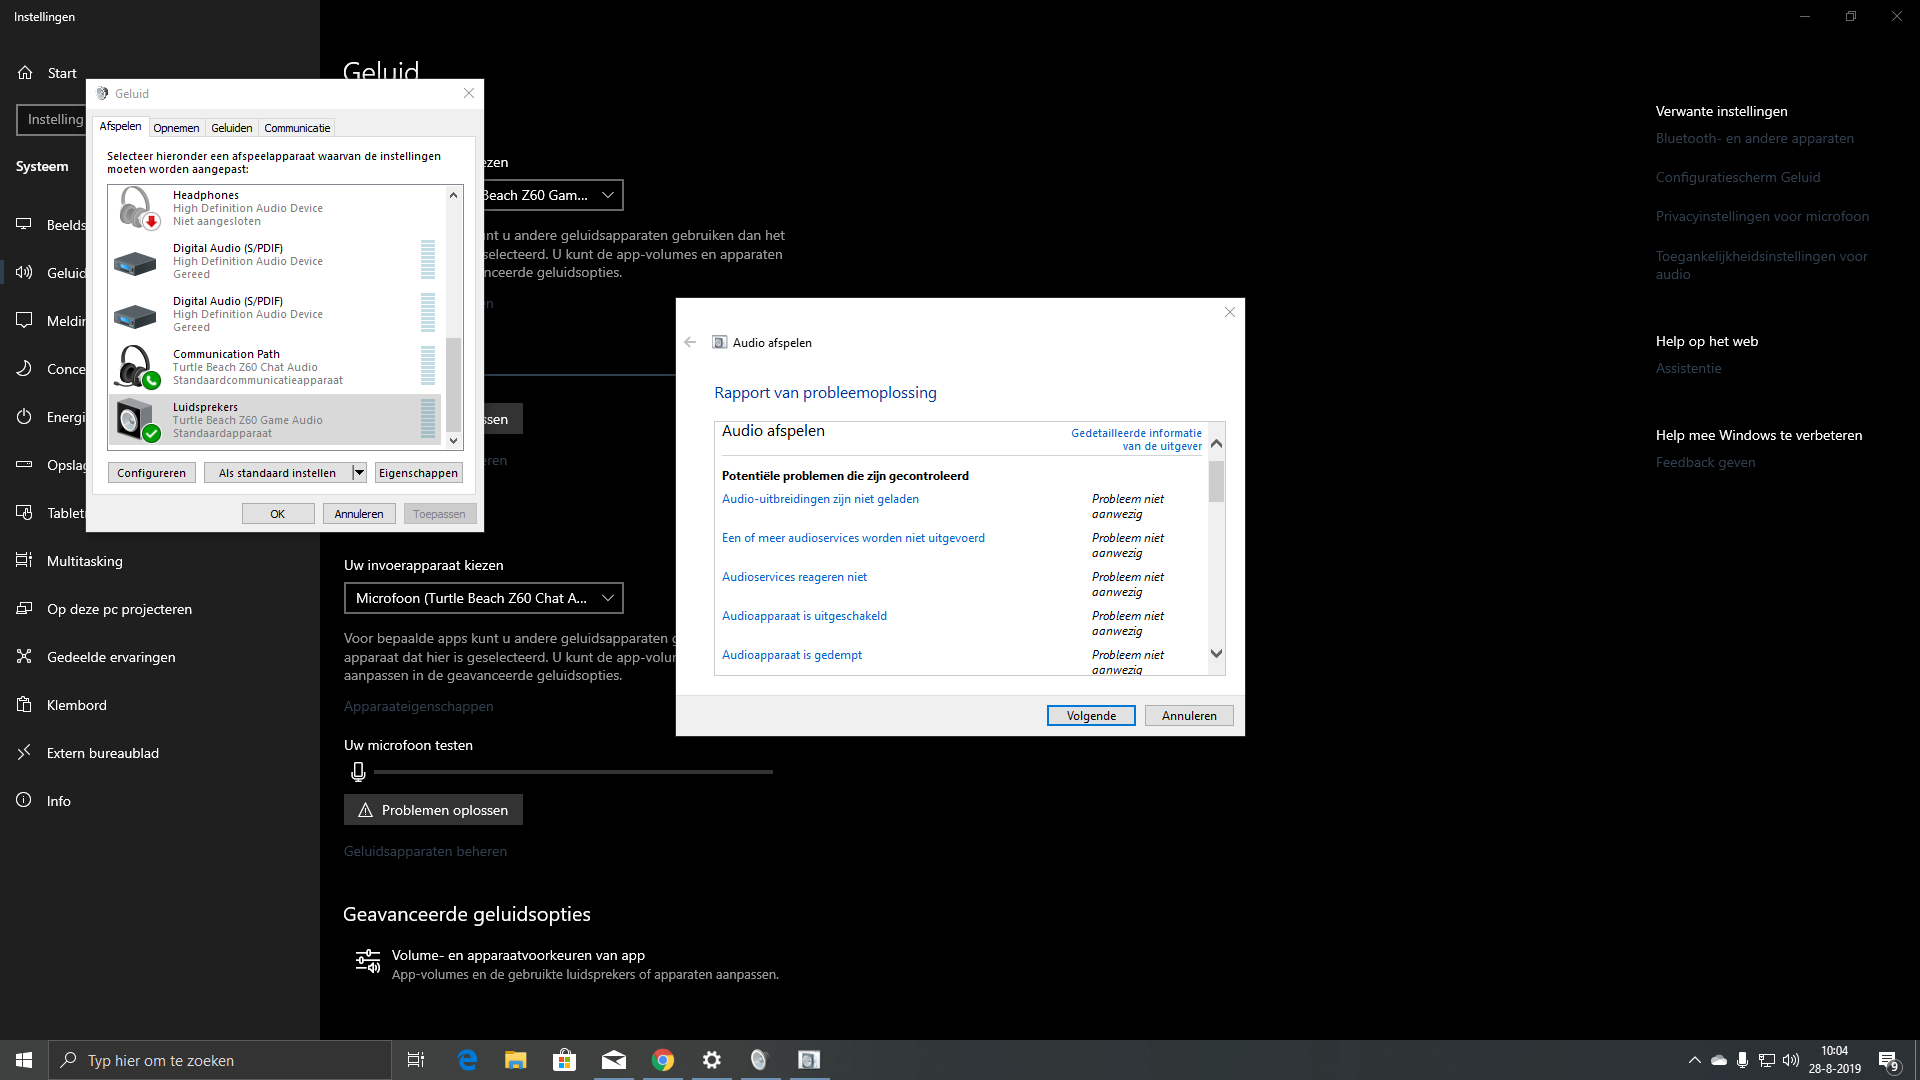
Task: Open Multitasking sidebar entry icon
Action: pos(24,560)
